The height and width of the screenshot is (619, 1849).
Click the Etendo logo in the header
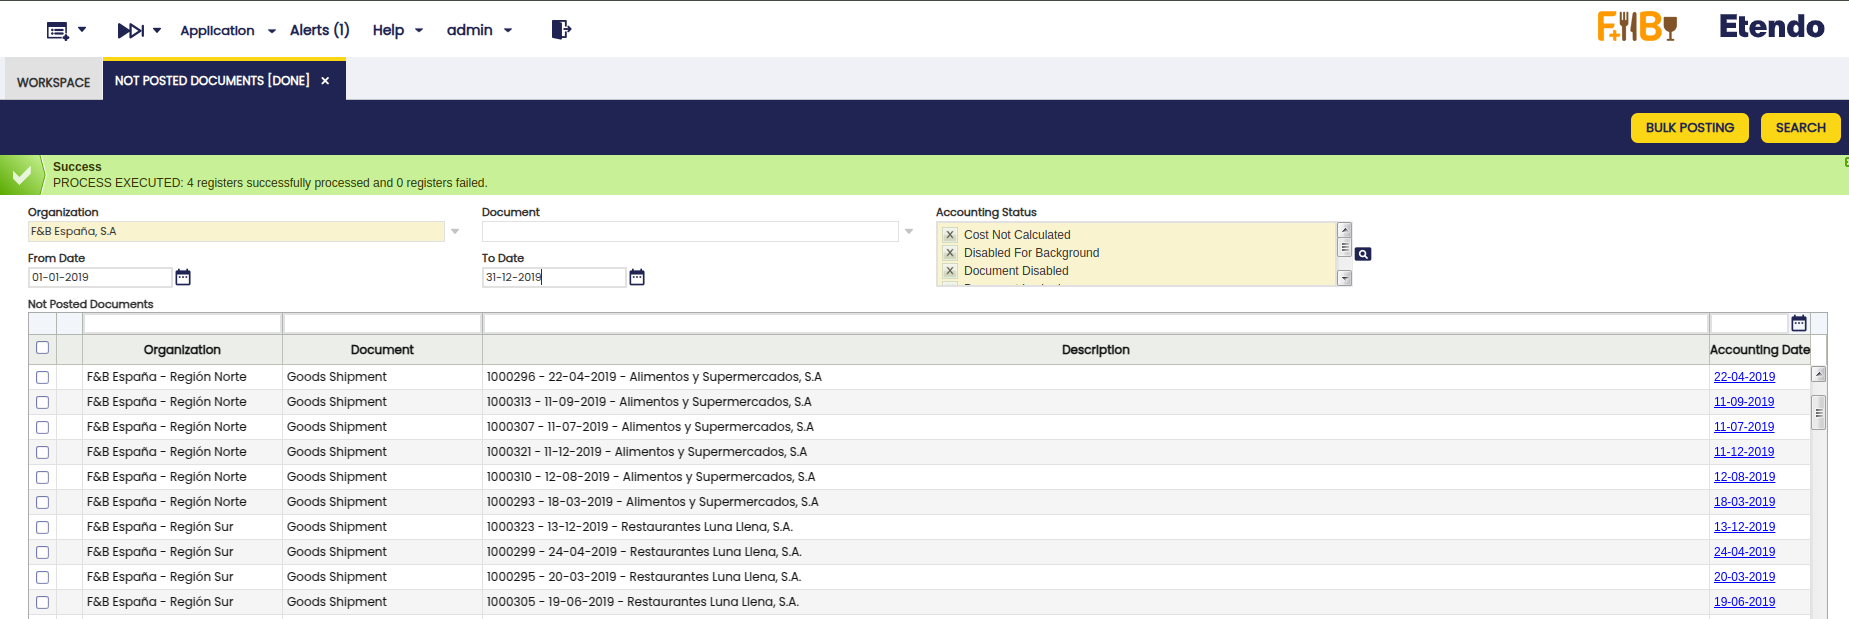click(x=1772, y=27)
